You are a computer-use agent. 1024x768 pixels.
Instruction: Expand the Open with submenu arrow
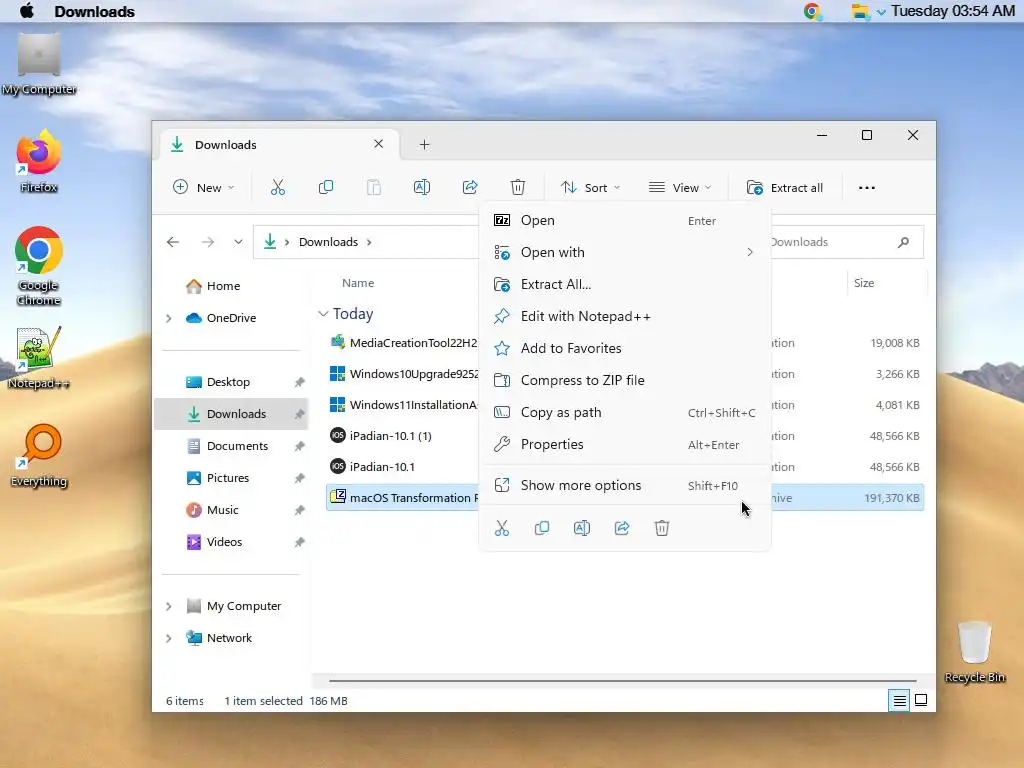pos(750,252)
